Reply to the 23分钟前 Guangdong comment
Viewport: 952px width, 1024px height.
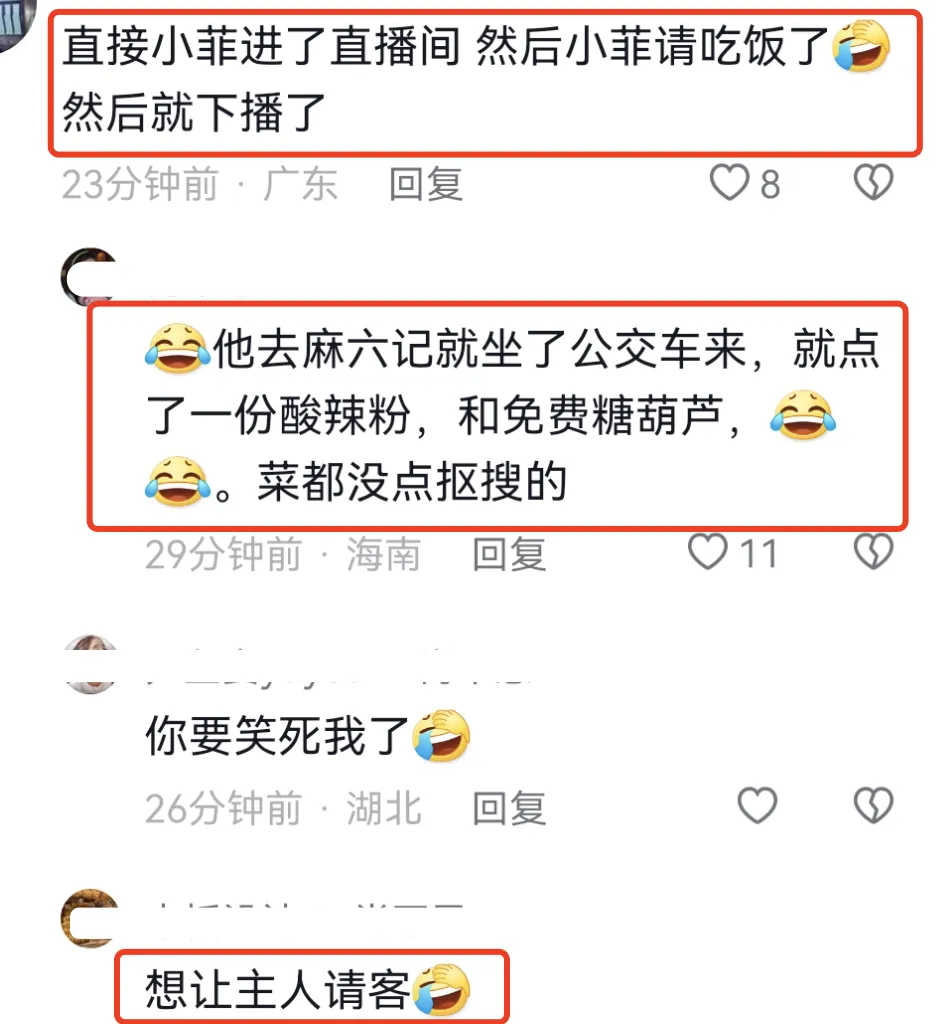click(426, 184)
